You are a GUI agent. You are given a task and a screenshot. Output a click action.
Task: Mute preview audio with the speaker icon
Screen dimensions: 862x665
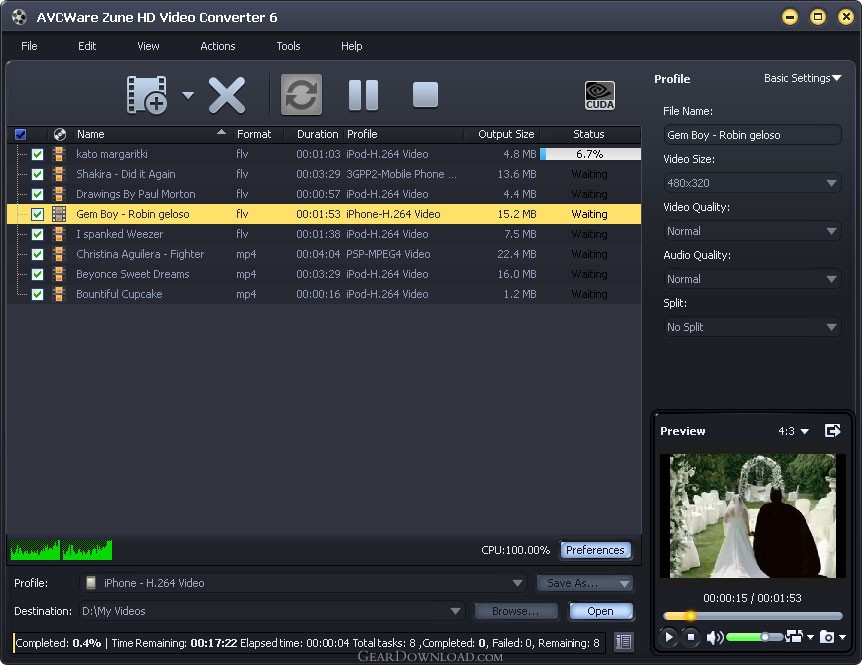[714, 638]
